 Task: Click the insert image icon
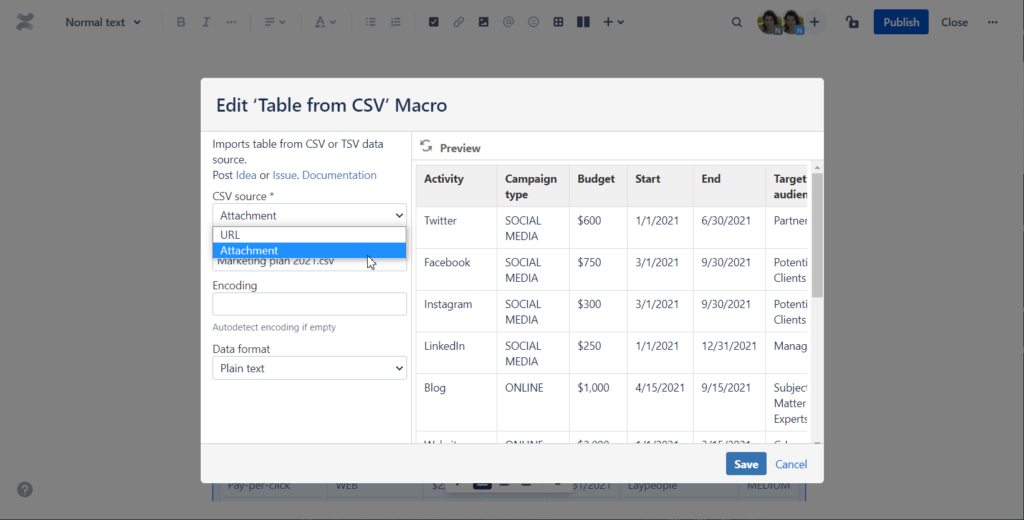[483, 22]
